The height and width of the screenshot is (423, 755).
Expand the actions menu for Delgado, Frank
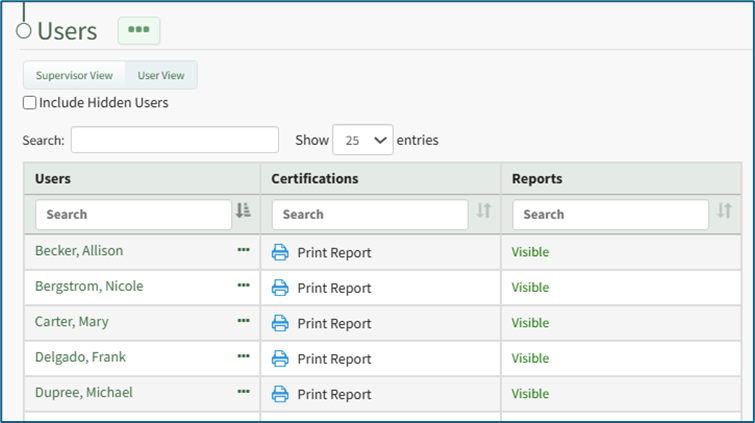click(x=244, y=357)
